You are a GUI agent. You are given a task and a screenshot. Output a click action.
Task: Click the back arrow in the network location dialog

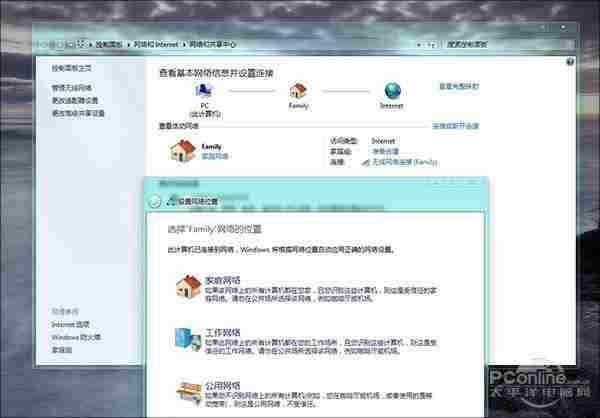tap(155, 201)
